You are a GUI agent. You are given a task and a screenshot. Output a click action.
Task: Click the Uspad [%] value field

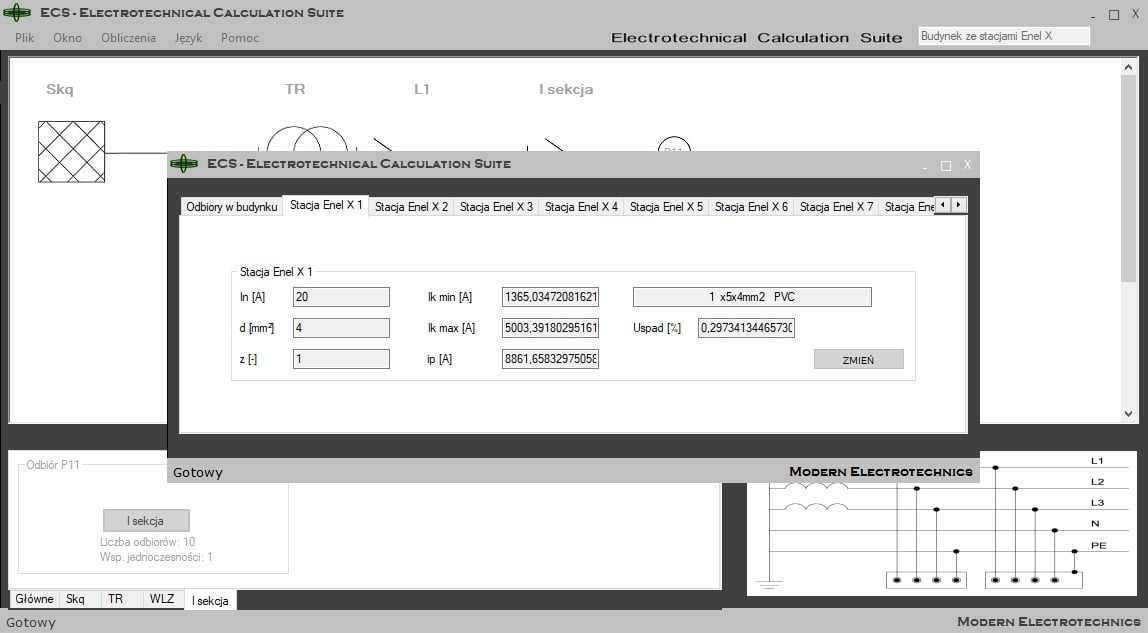(x=746, y=328)
